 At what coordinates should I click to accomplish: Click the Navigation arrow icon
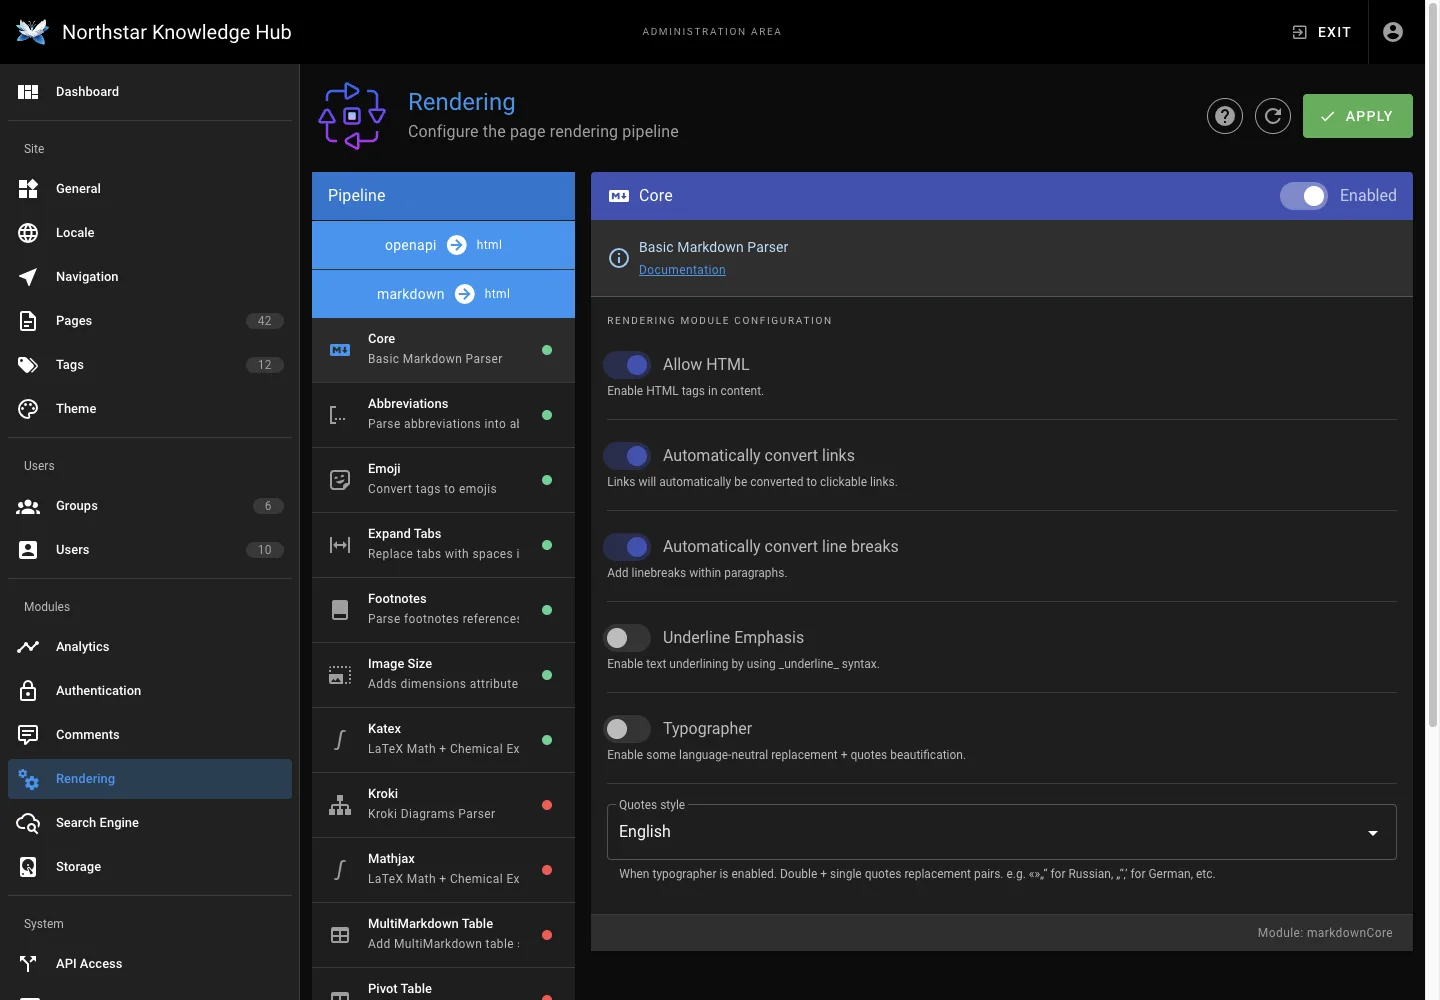(28, 277)
